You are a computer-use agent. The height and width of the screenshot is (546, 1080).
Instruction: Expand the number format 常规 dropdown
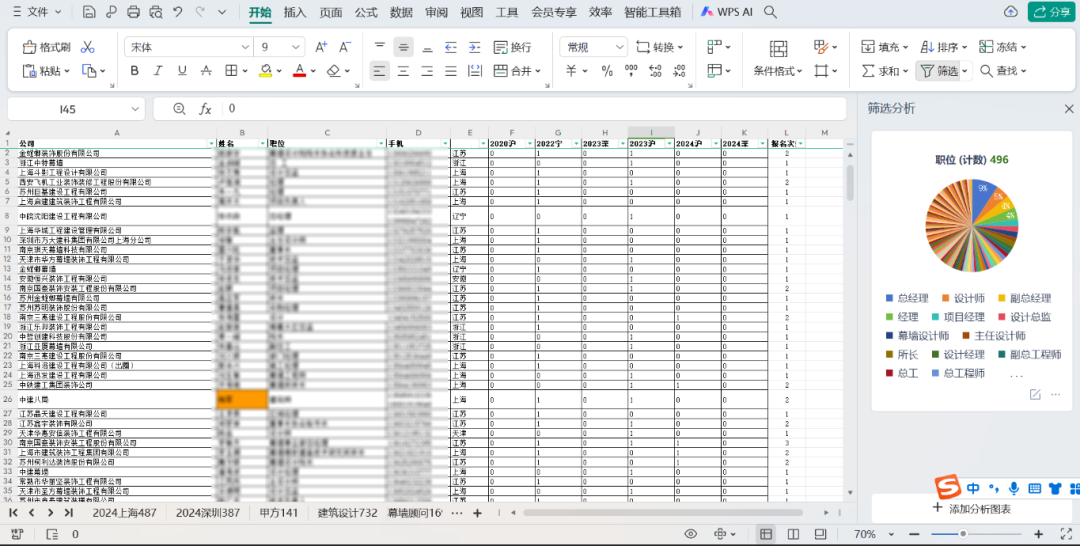pyautogui.click(x=620, y=47)
